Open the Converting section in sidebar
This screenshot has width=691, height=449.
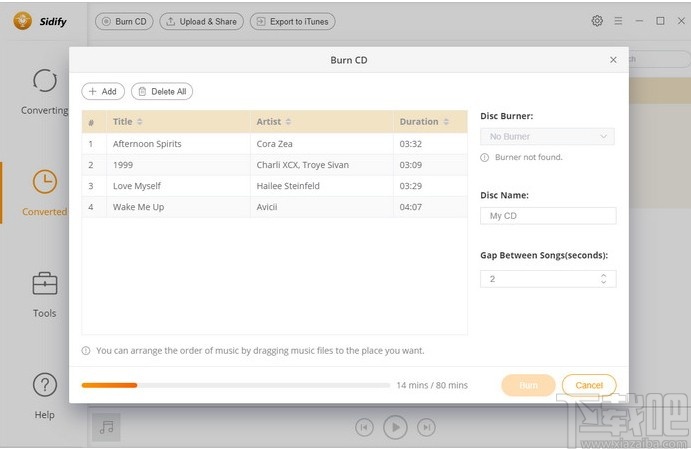(x=45, y=92)
